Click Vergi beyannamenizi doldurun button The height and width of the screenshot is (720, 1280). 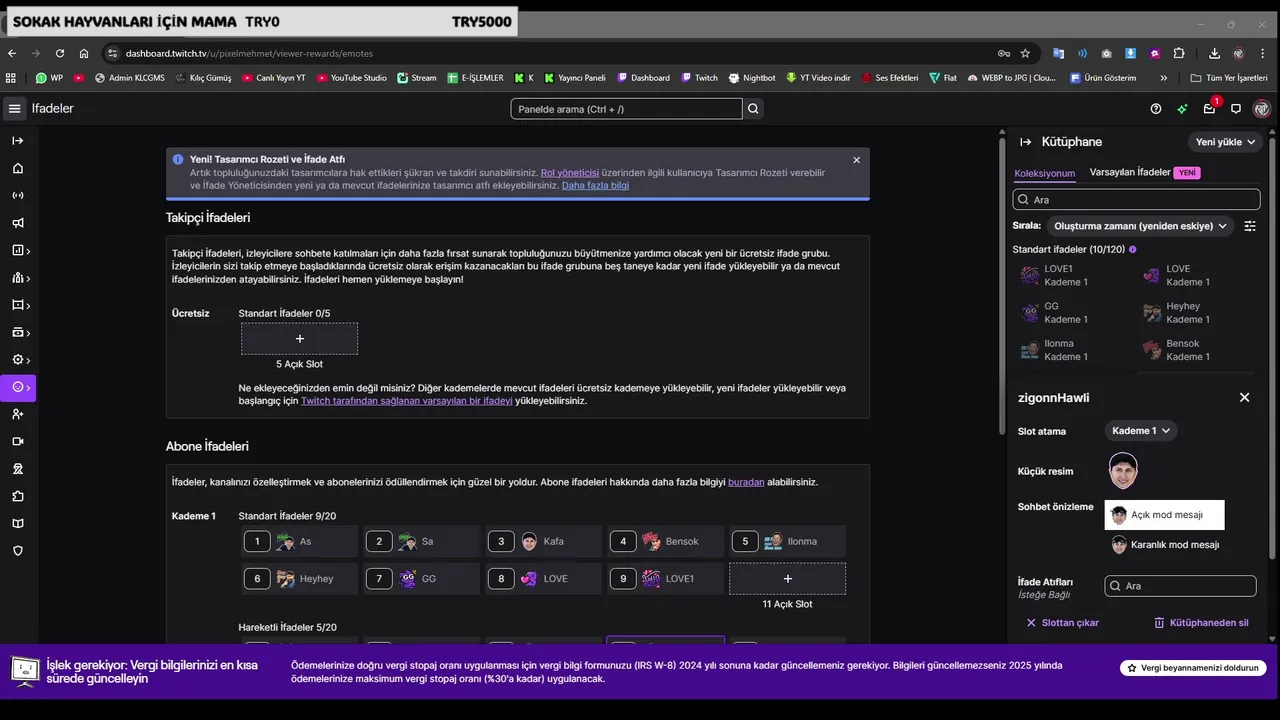pyautogui.click(x=1193, y=667)
